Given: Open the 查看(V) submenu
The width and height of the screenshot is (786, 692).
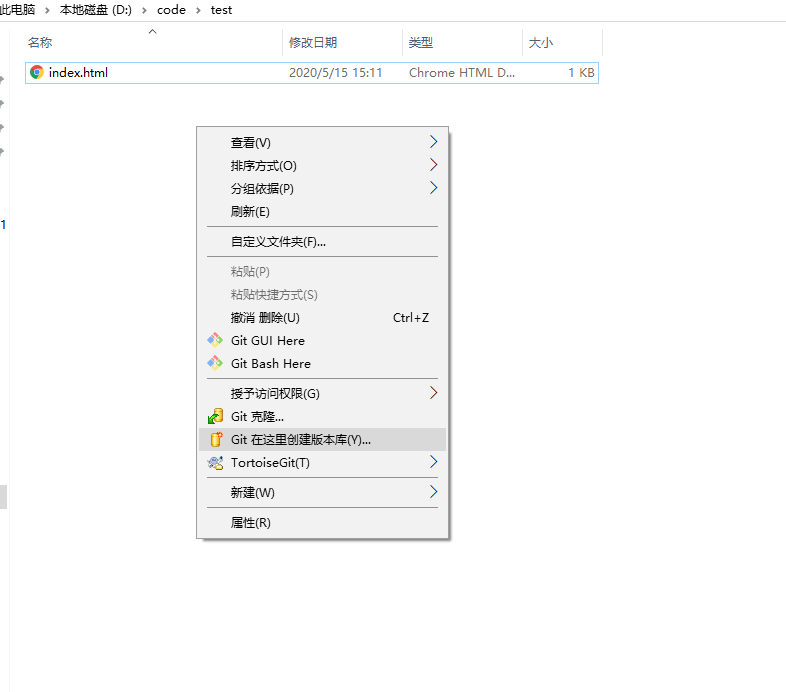Looking at the screenshot, I should point(322,142).
